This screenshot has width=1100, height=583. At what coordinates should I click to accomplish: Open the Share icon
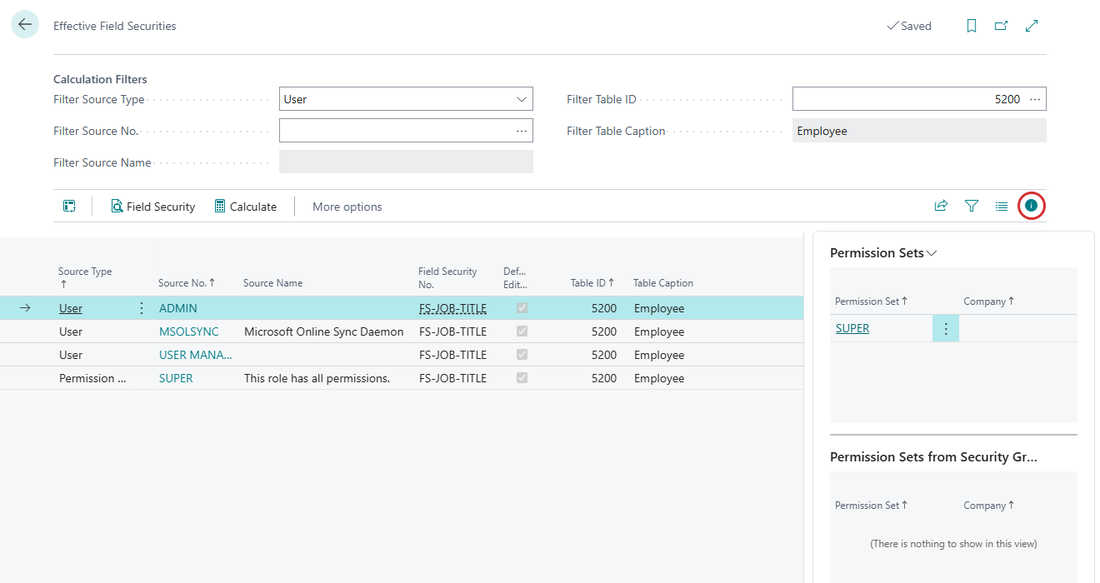coord(941,206)
